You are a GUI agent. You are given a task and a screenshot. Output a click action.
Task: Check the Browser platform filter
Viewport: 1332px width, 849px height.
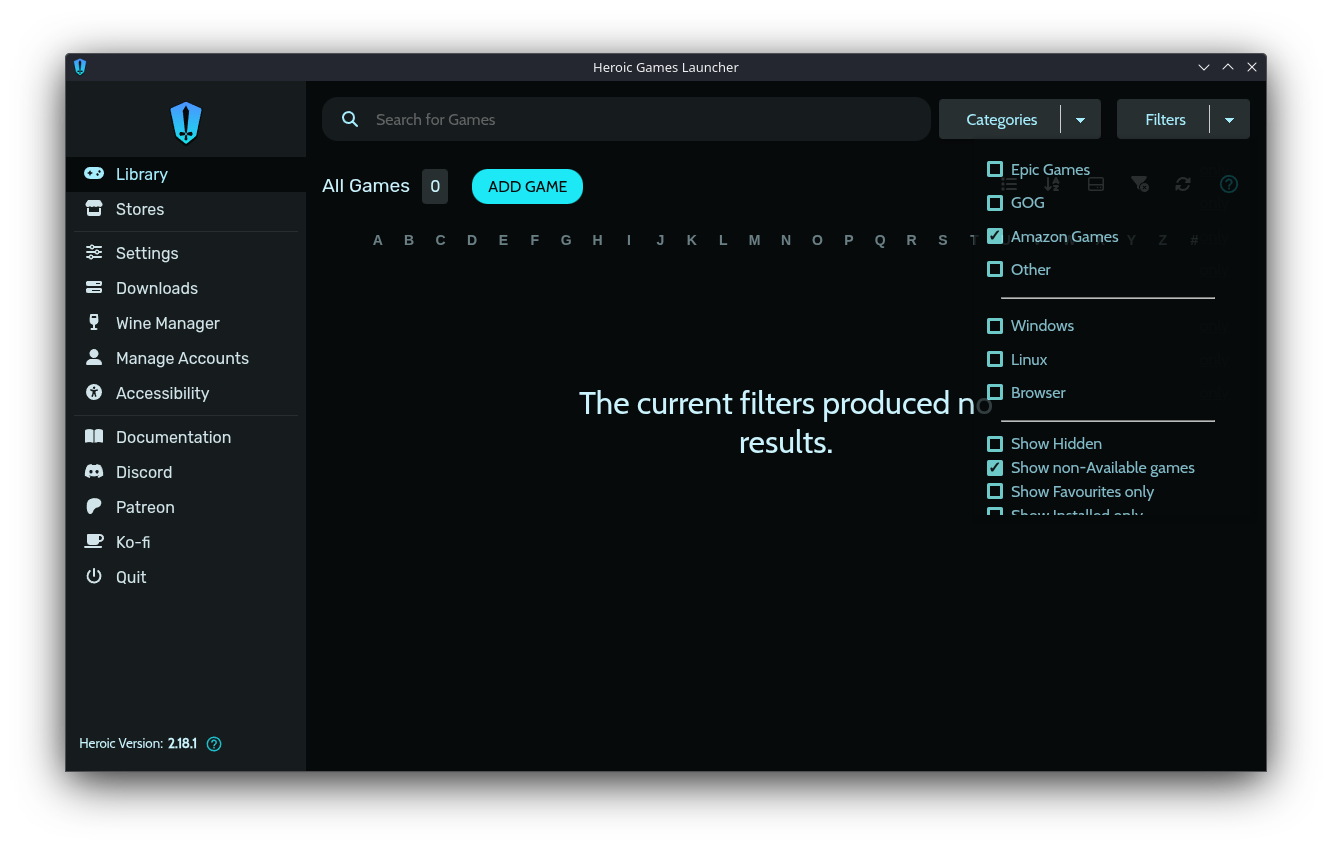(x=995, y=392)
